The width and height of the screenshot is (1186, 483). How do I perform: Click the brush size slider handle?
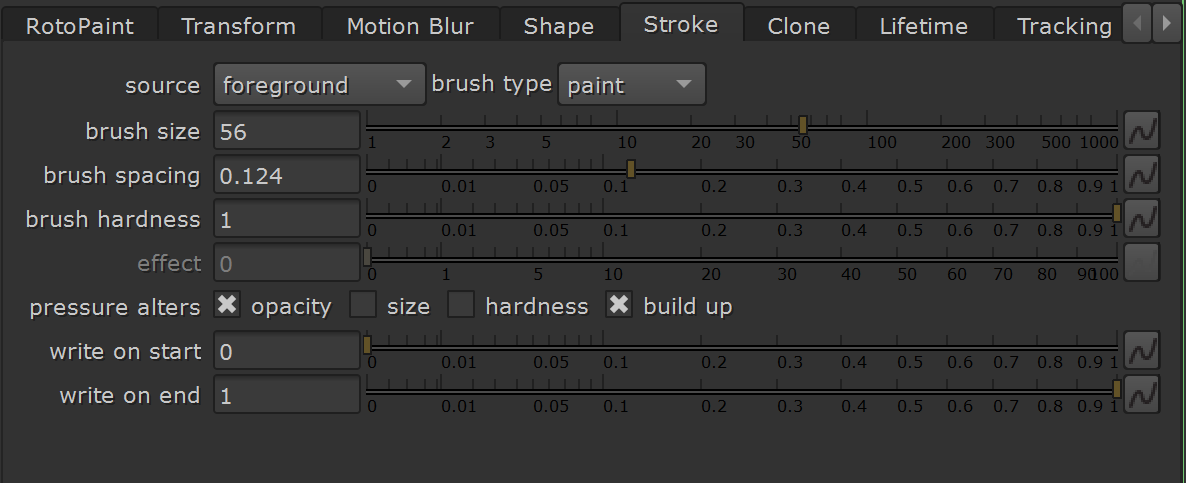(803, 125)
